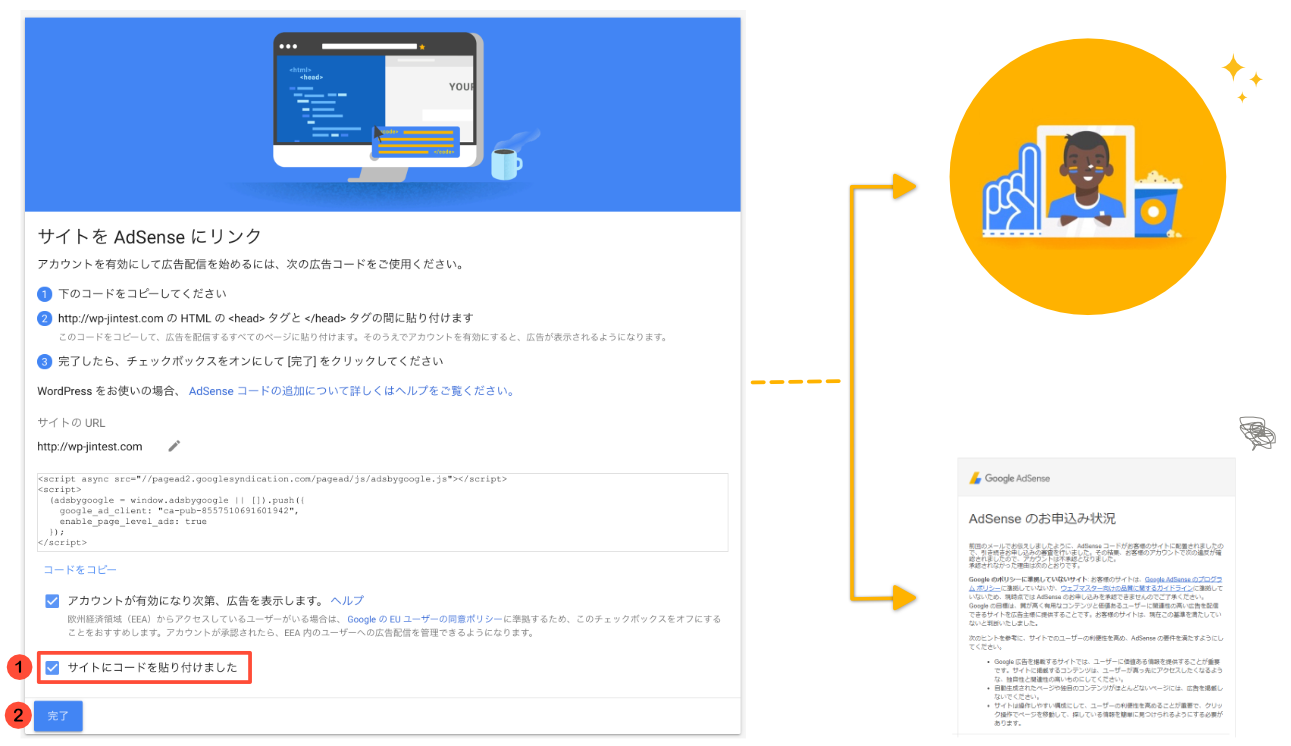Click the computer monitor illustration in the blue banner
Viewport: 1291px width, 746px height.
(x=379, y=106)
